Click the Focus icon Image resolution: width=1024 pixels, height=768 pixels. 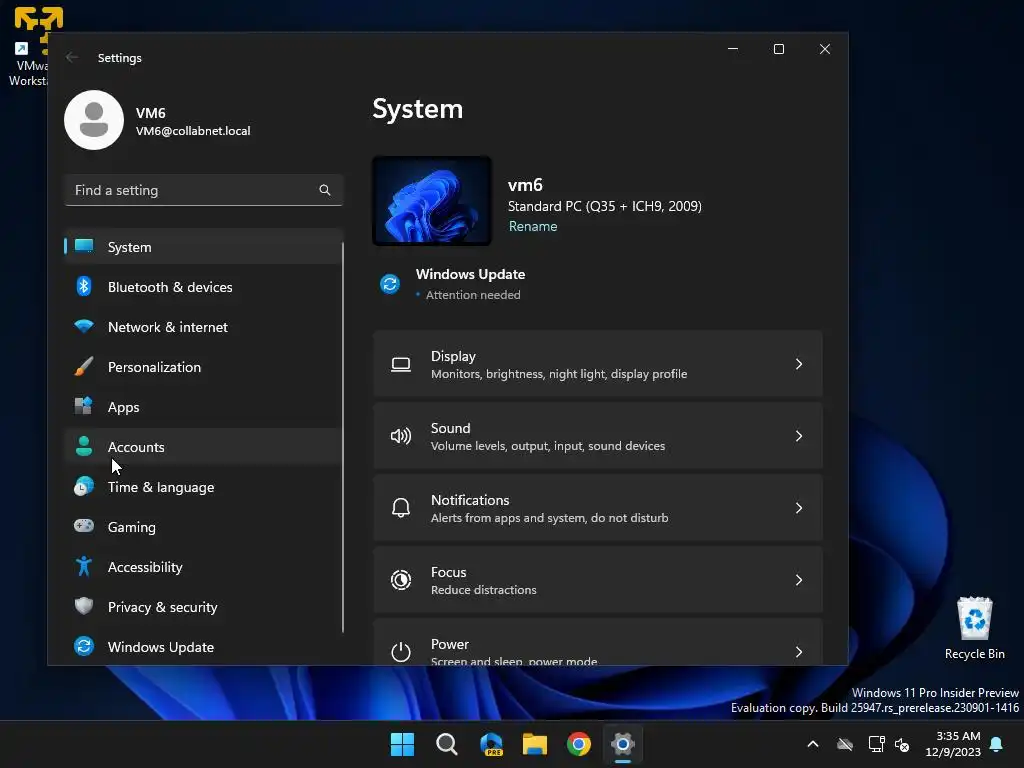coord(401,580)
